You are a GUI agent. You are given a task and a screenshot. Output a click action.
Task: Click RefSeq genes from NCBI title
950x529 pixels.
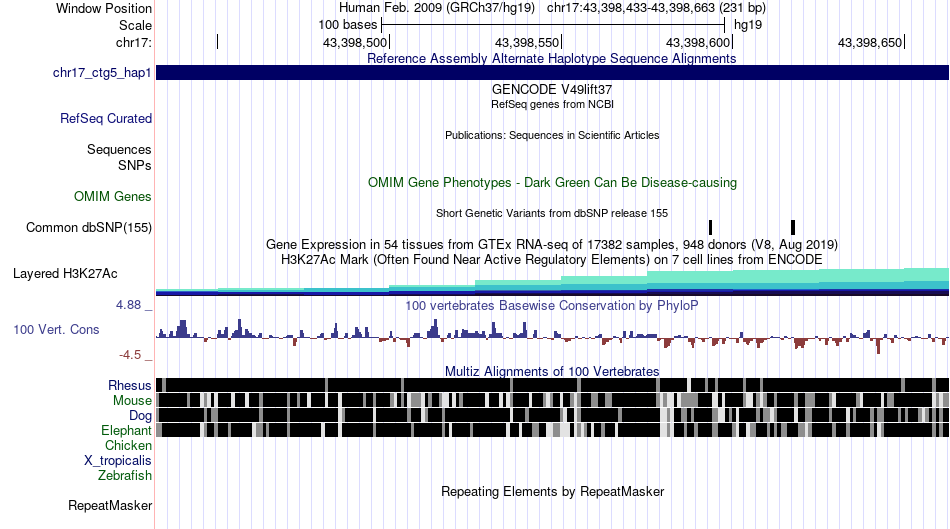pos(552,104)
